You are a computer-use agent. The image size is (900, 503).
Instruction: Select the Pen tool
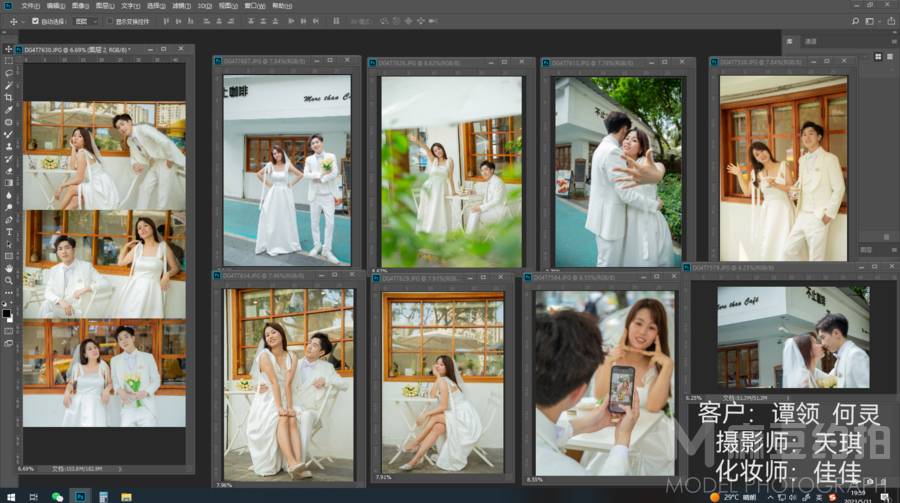coord(9,219)
